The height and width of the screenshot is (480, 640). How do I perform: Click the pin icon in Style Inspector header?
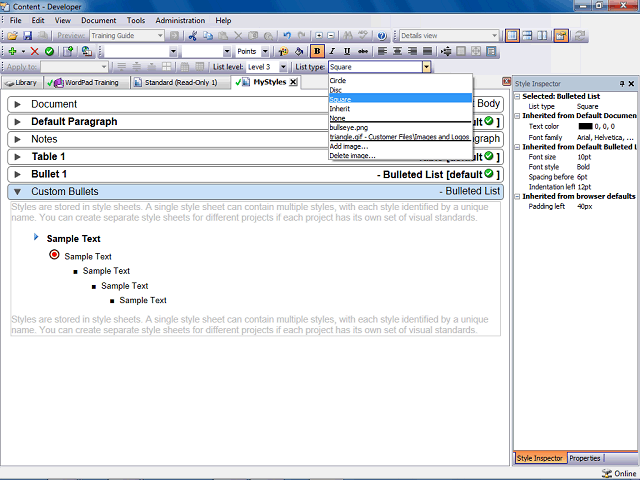[622, 84]
